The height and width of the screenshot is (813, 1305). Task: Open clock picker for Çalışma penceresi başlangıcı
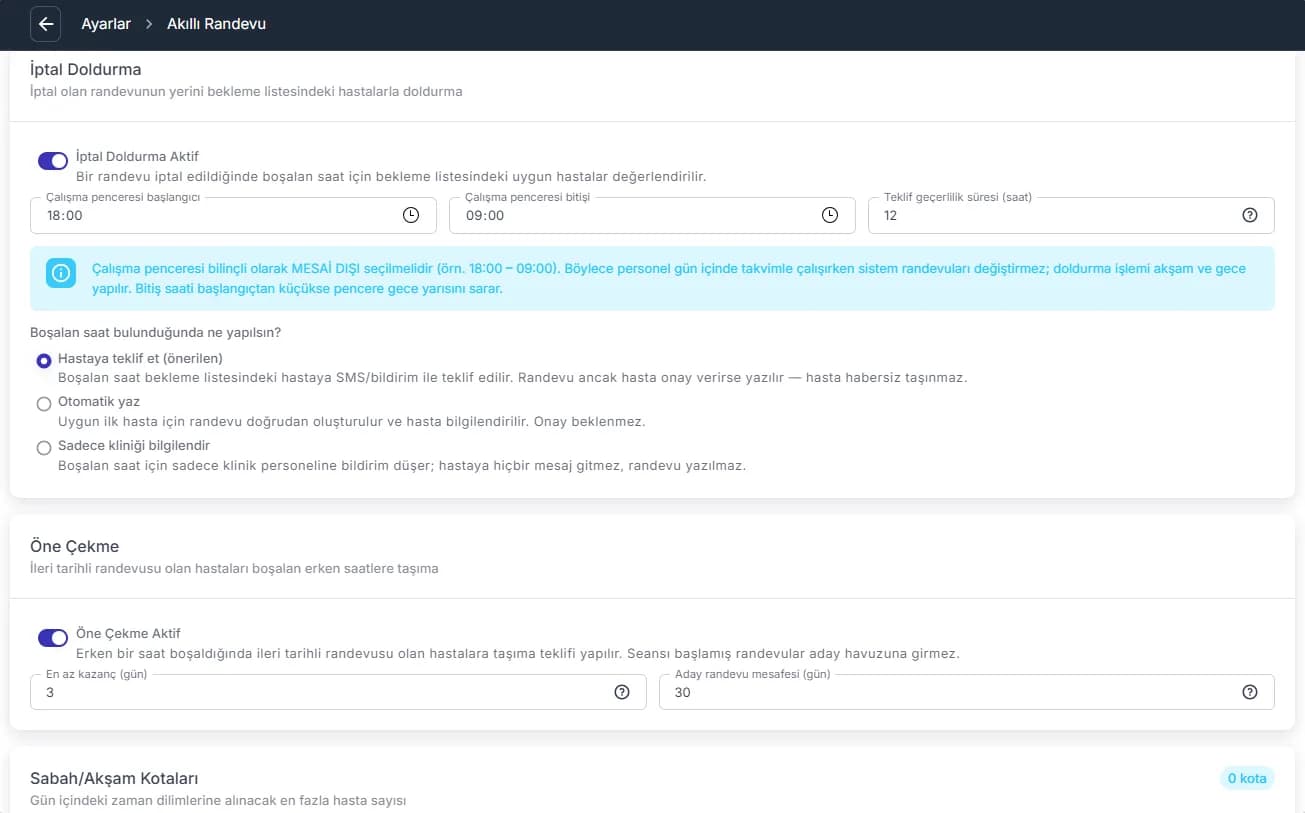click(411, 215)
